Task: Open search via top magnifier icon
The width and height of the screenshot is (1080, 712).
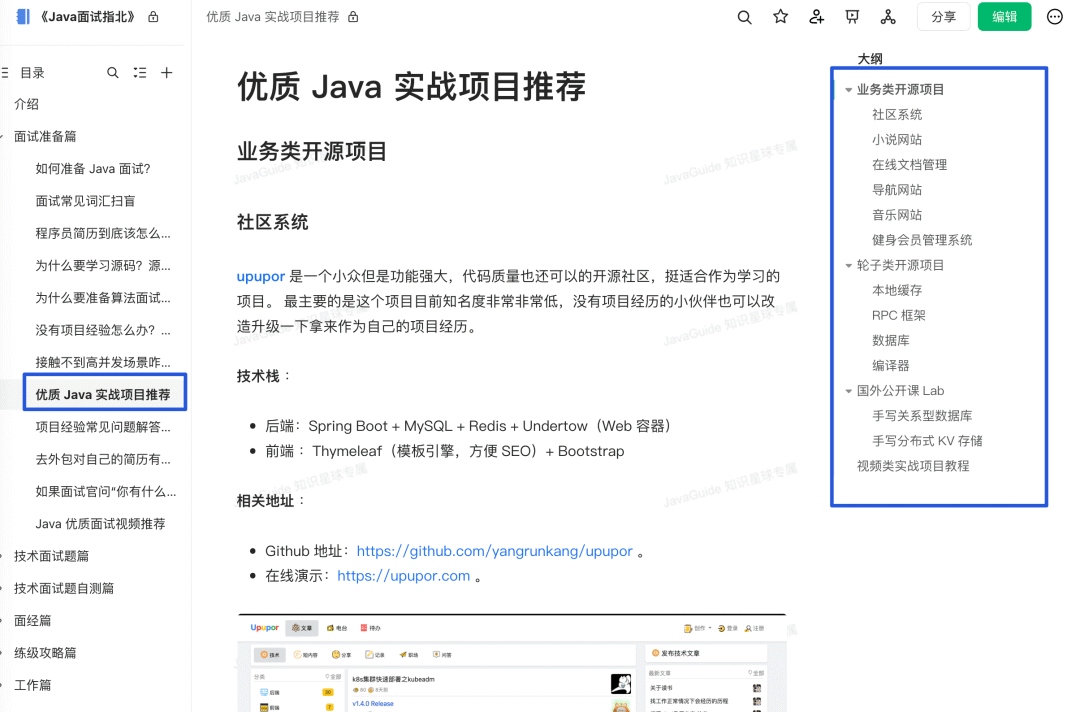Action: (744, 17)
